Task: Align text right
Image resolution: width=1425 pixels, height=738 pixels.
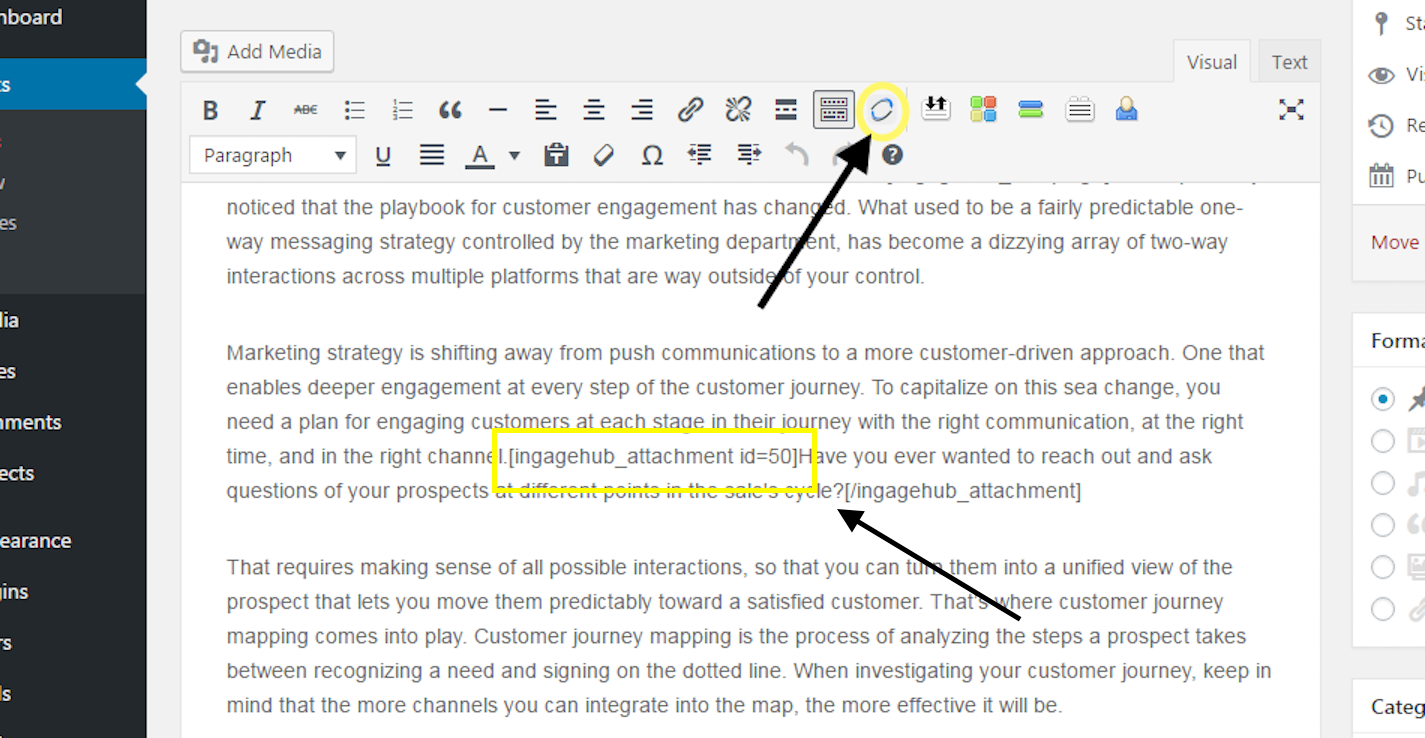Action: point(642,110)
